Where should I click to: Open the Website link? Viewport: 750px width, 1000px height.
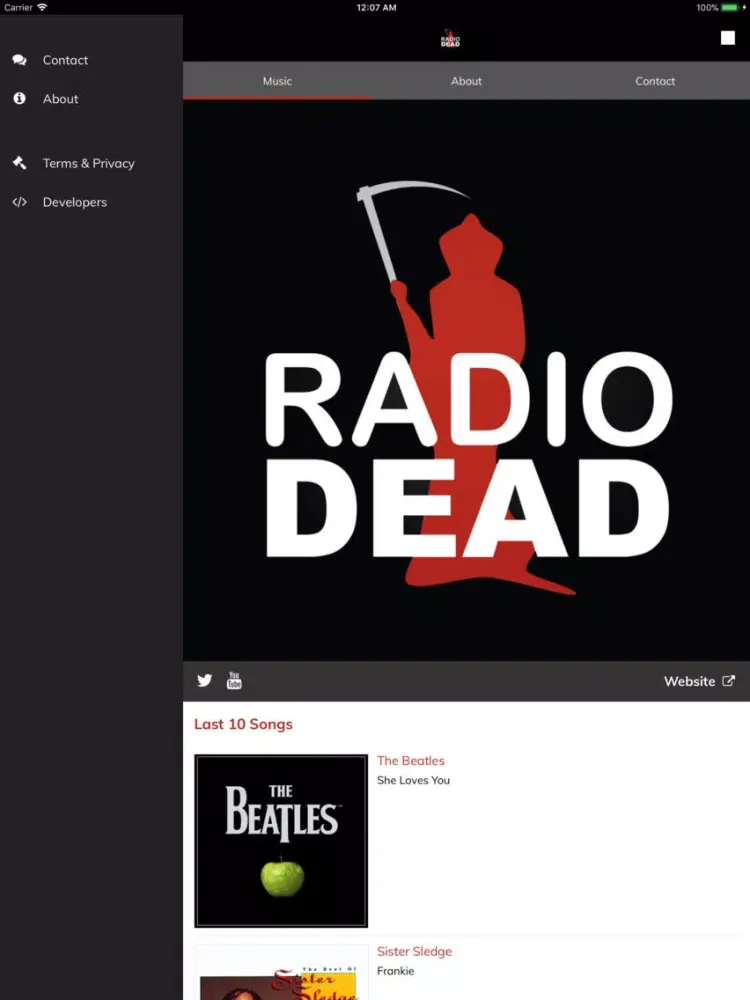pos(699,681)
